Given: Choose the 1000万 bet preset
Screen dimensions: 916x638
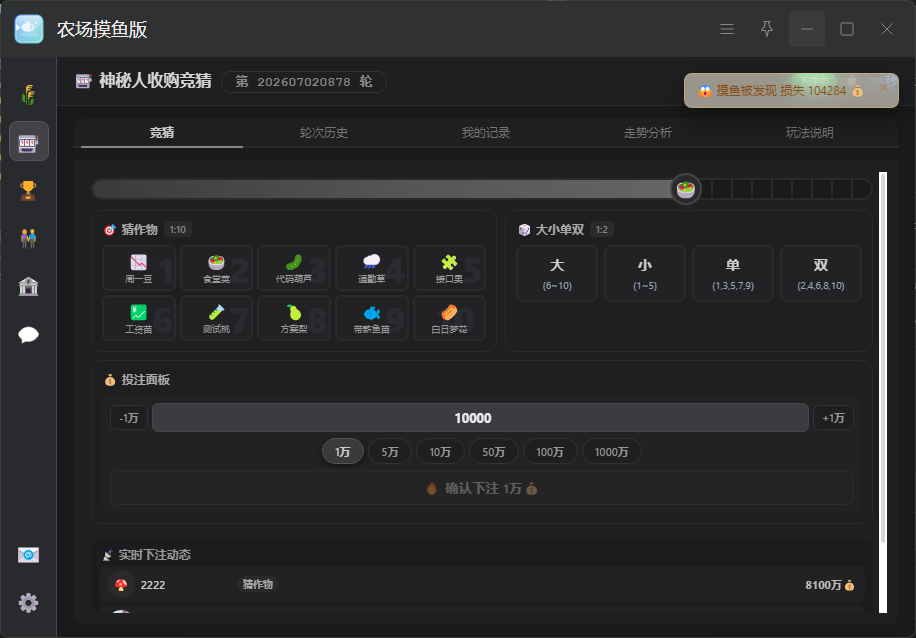Looking at the screenshot, I should point(612,452).
